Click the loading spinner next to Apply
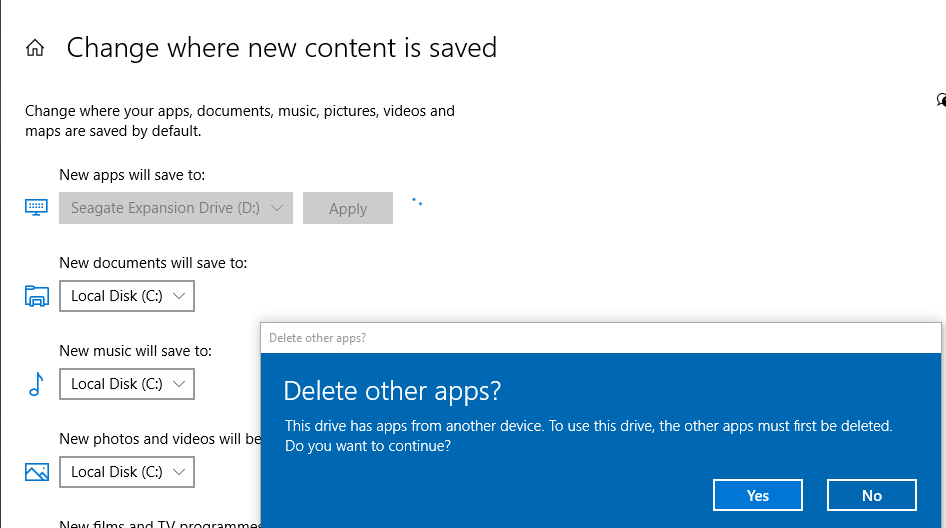 pyautogui.click(x=417, y=201)
